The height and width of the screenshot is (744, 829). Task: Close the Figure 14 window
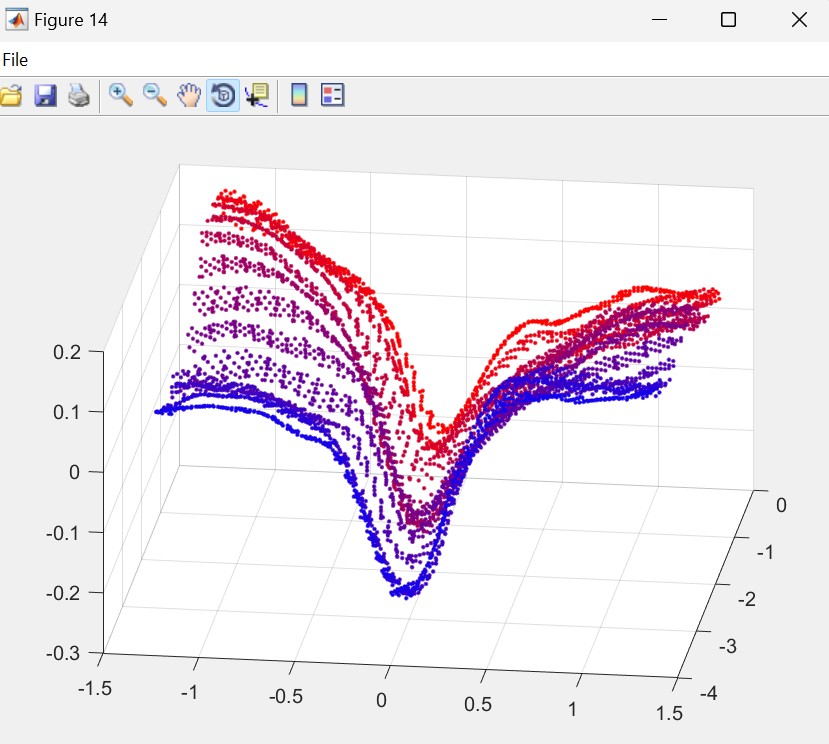[798, 20]
